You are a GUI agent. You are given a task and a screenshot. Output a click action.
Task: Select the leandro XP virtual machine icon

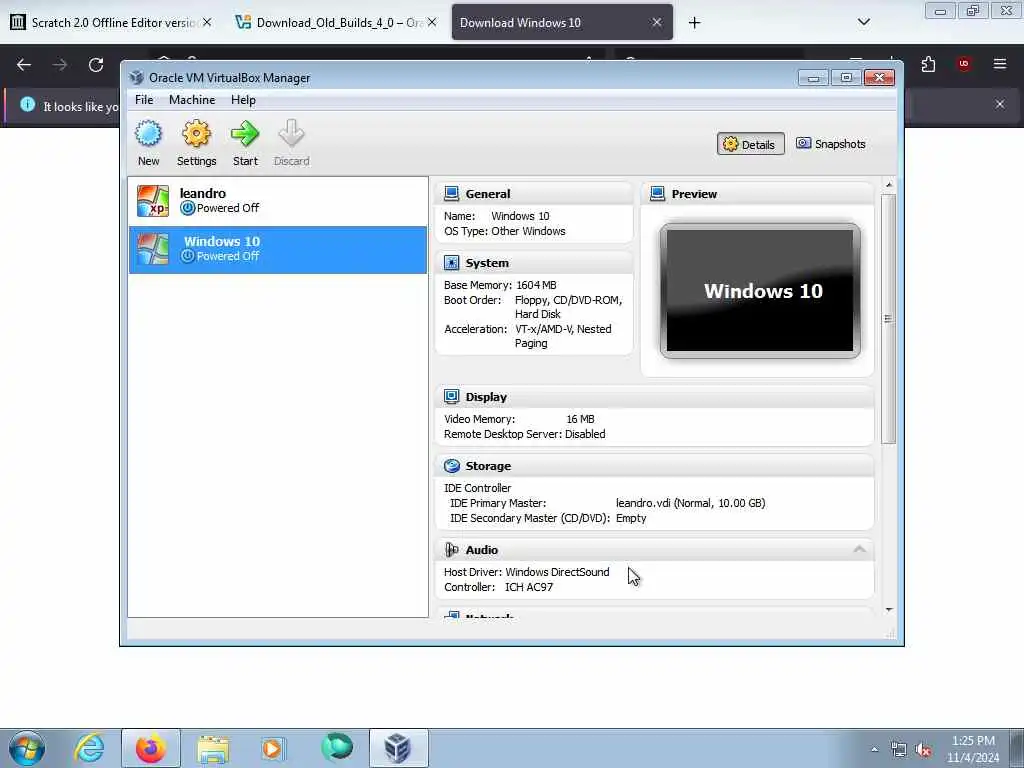(153, 200)
